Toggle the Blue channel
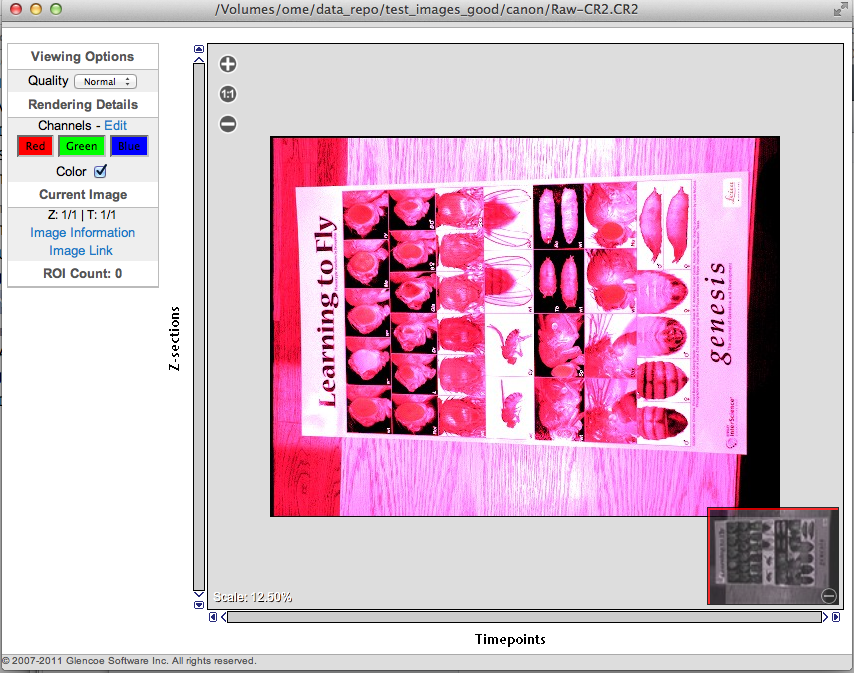The width and height of the screenshot is (854, 673). point(129,146)
